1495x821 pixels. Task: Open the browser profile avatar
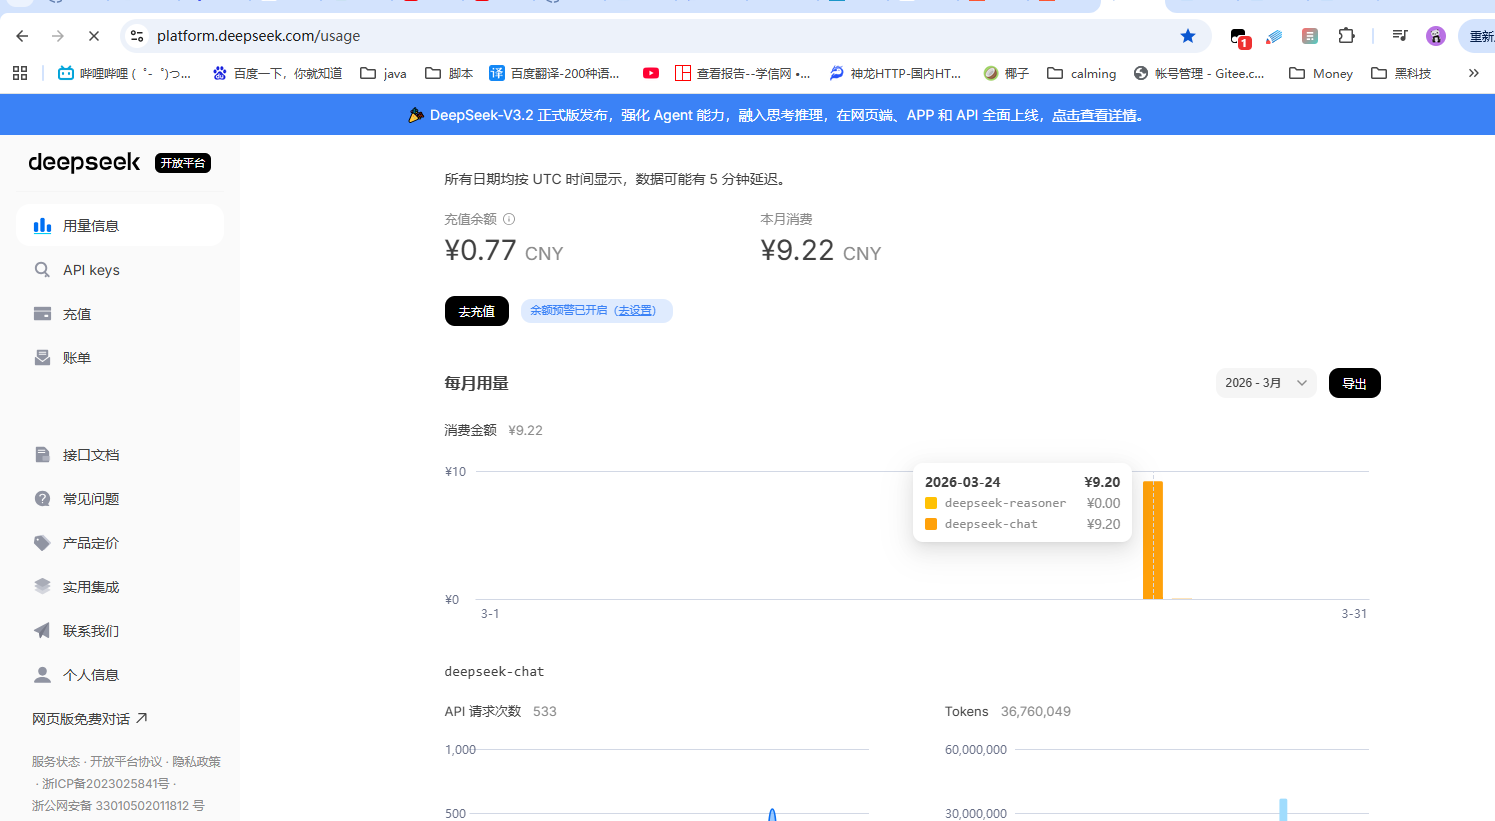1436,36
